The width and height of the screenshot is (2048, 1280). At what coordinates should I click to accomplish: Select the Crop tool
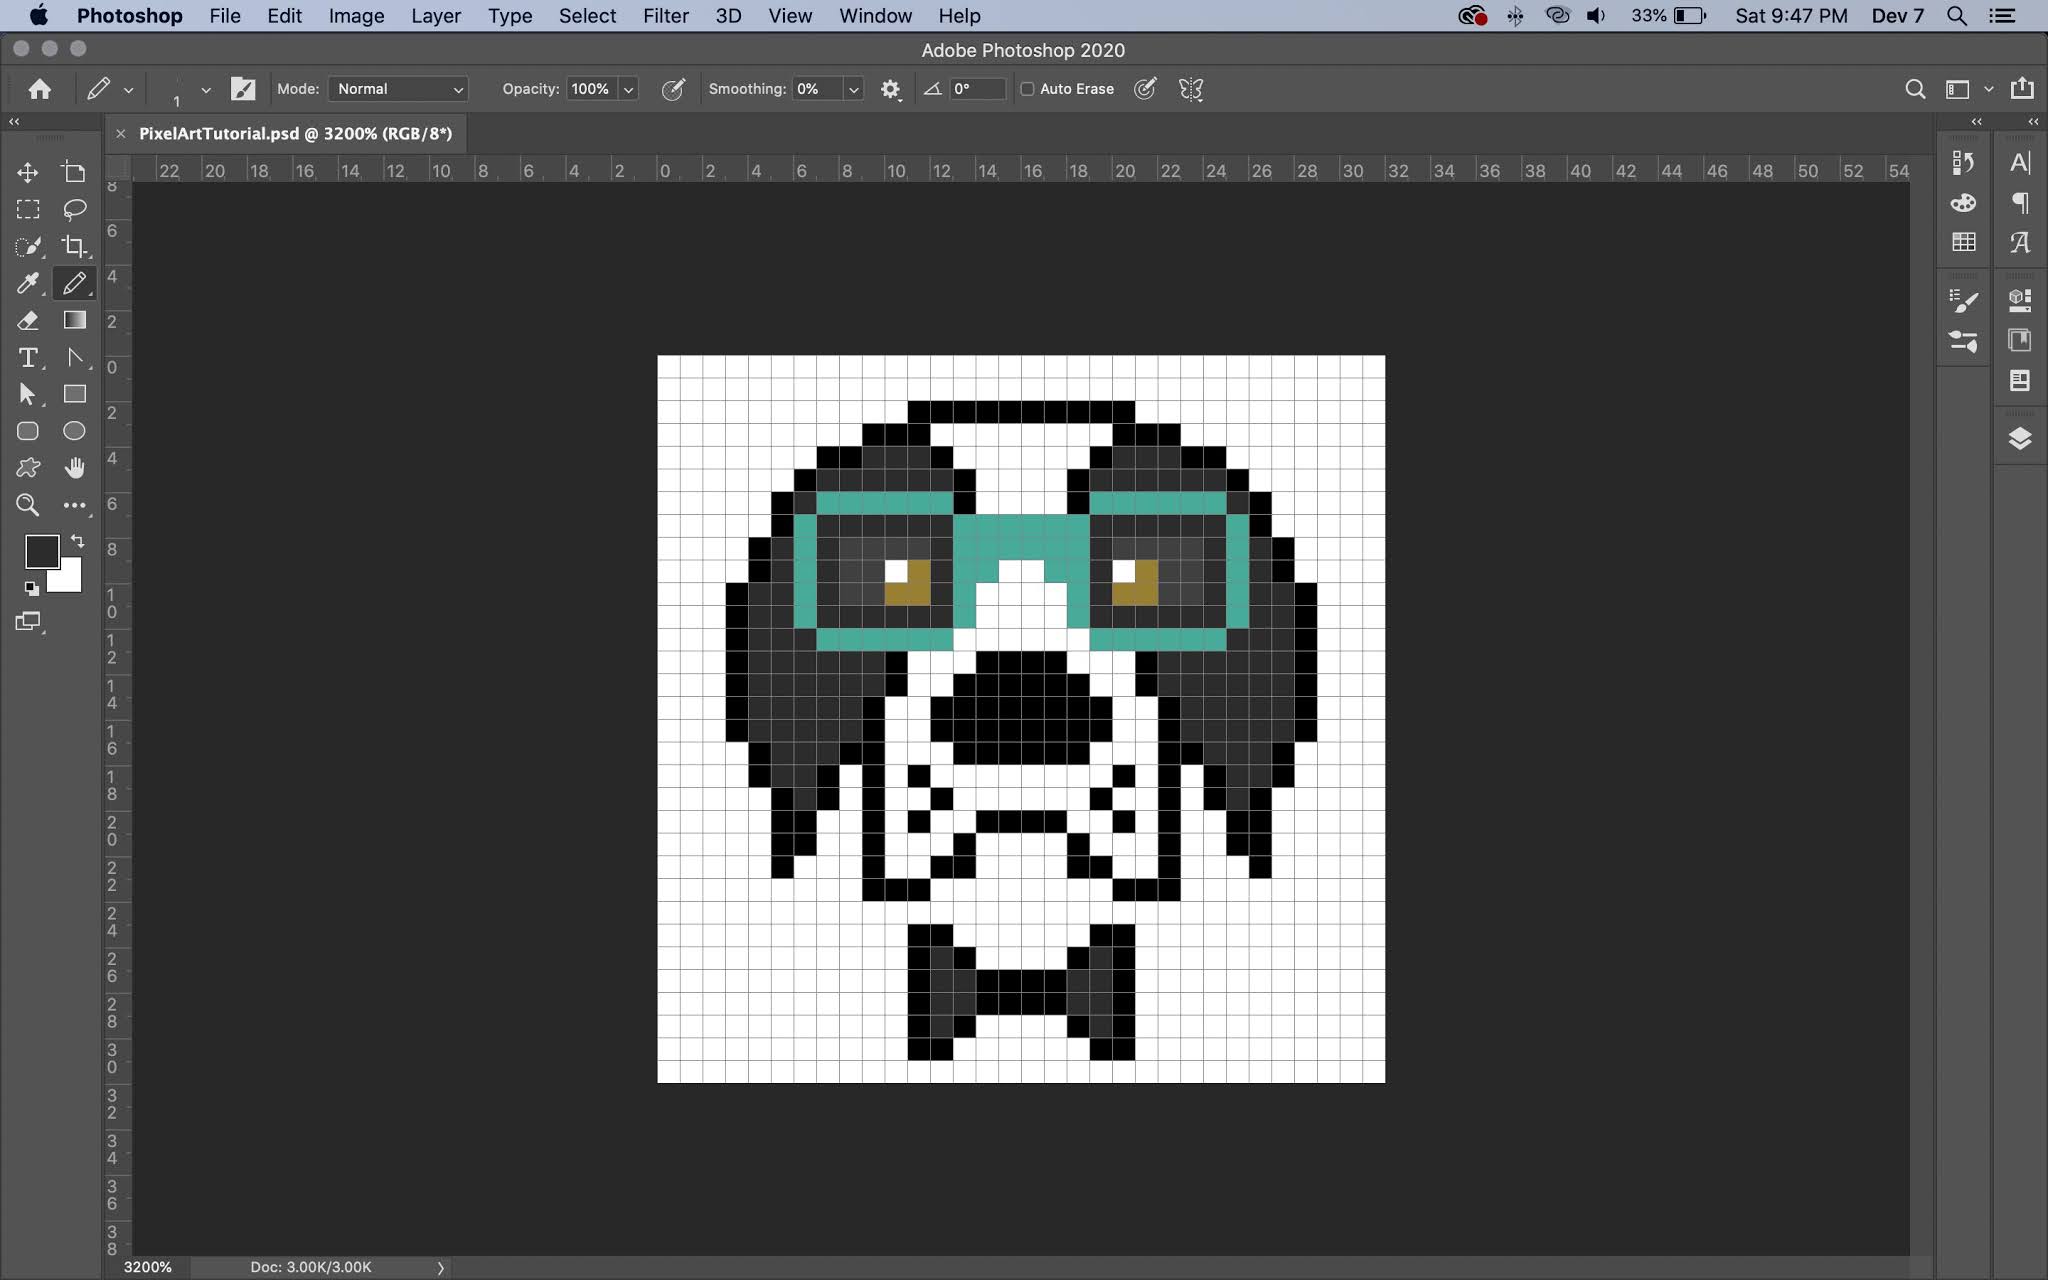(75, 246)
